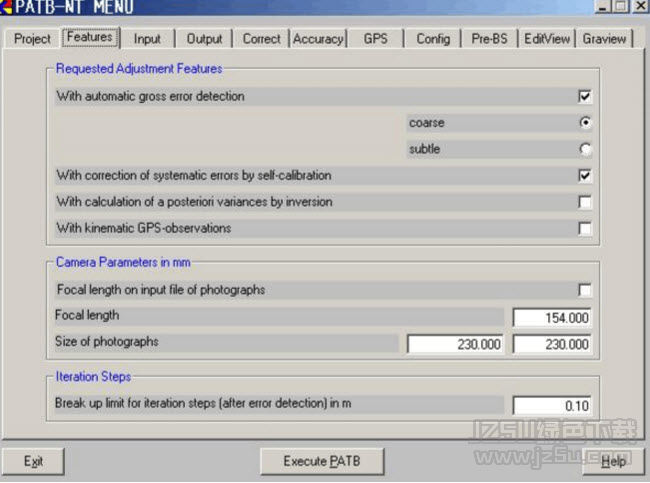The width and height of the screenshot is (650, 483).
Task: Click the Exit button
Action: [x=33, y=461]
